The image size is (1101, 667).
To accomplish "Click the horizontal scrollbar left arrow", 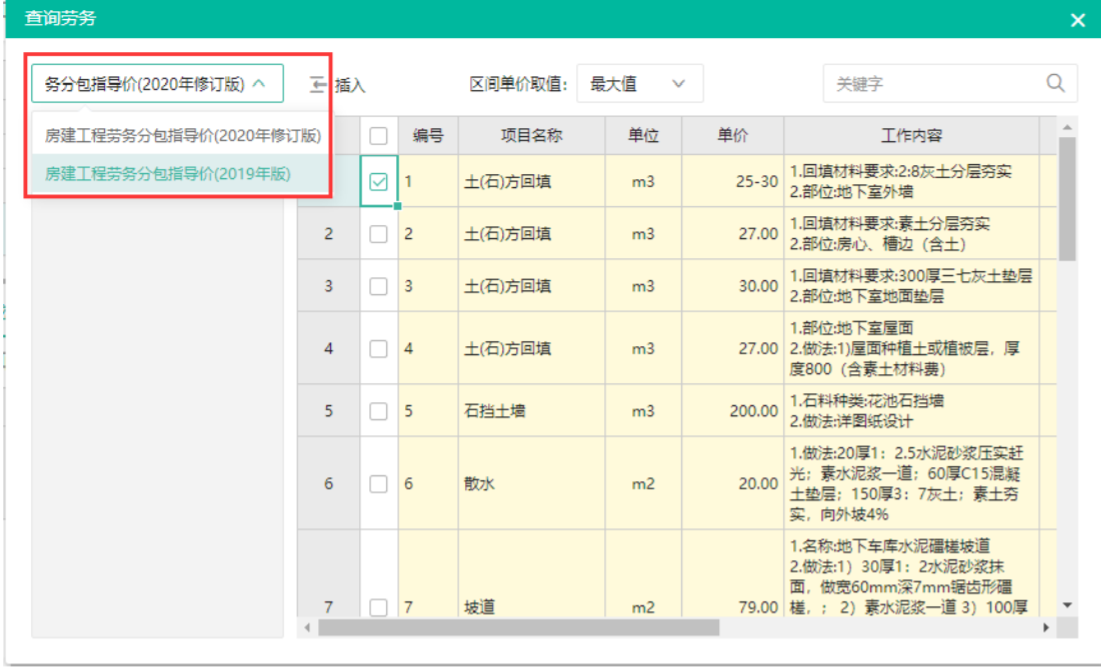I will click(x=307, y=627).
